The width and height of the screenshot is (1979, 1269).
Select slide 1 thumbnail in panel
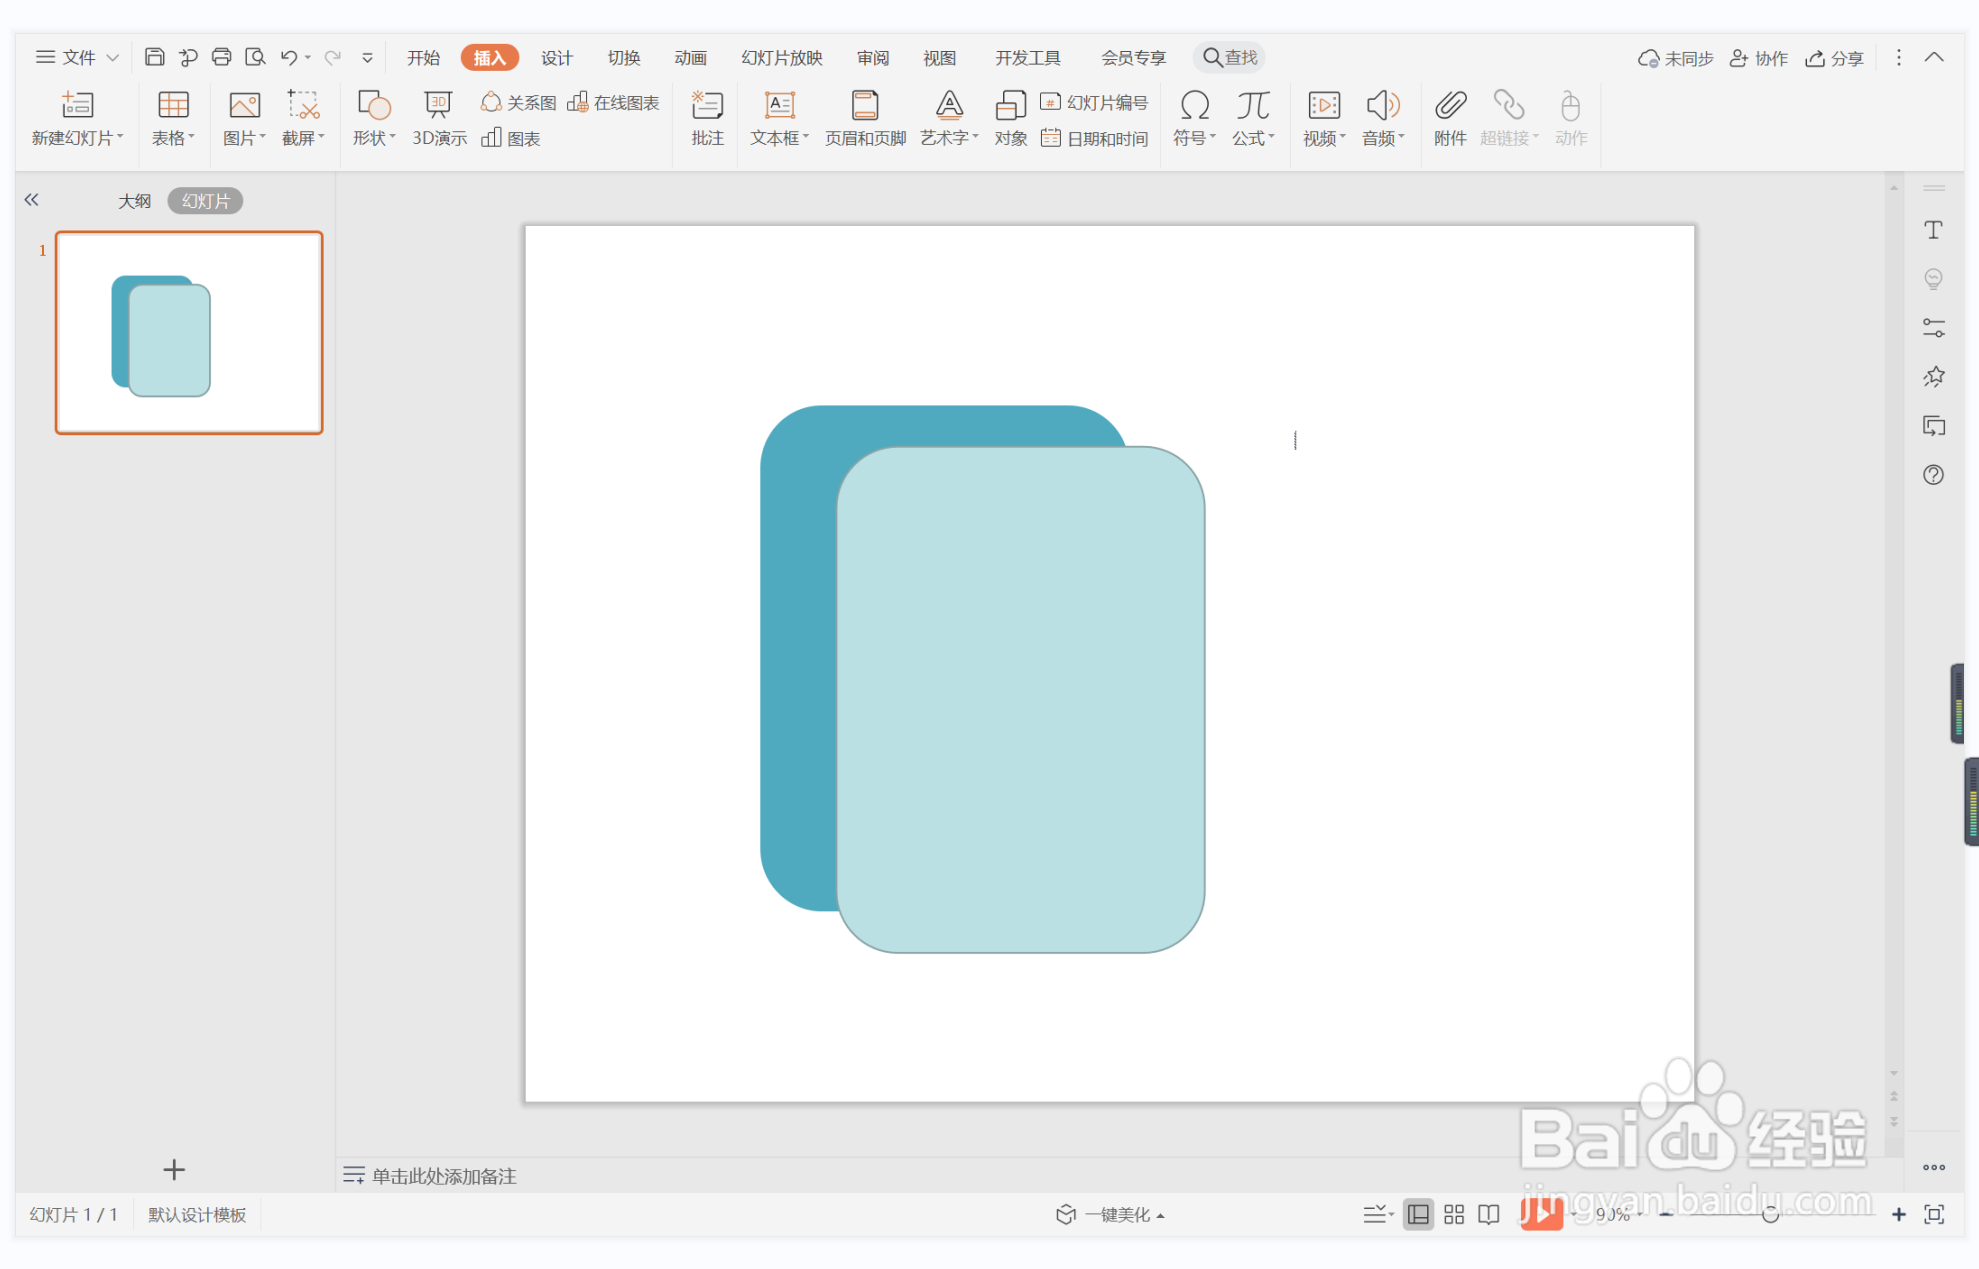pyautogui.click(x=189, y=332)
